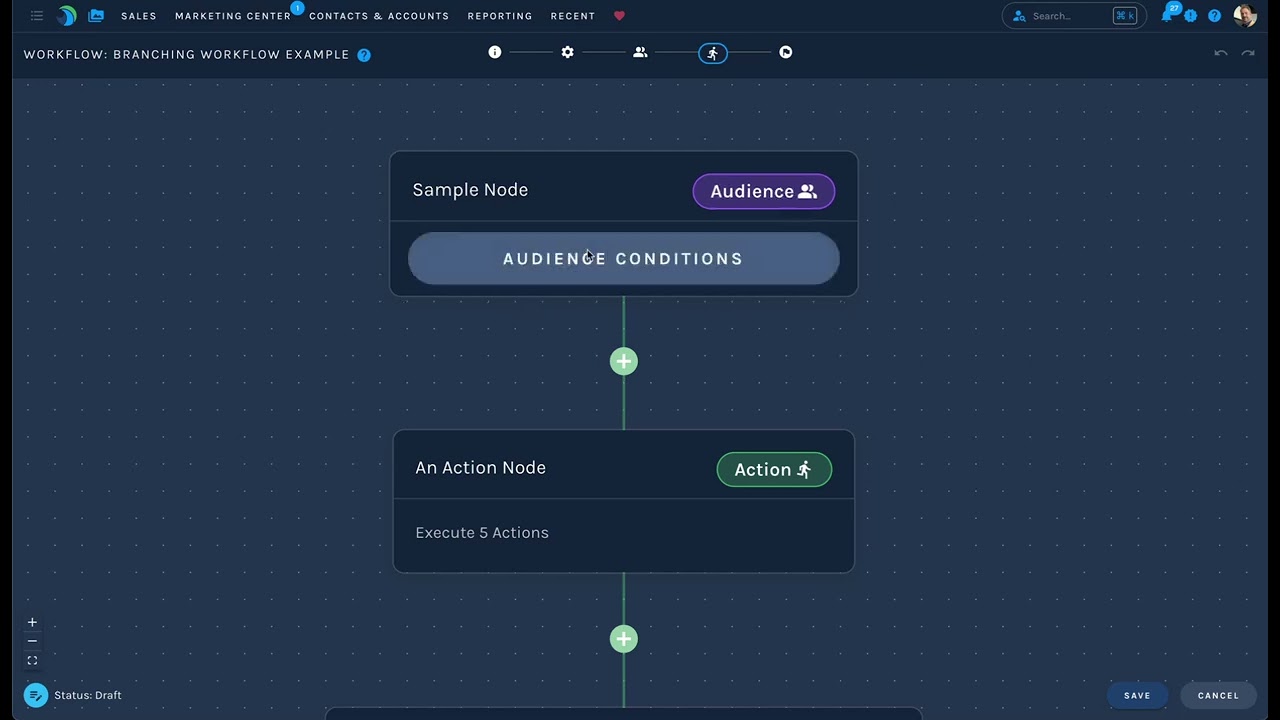Open the alert badge icon
The image size is (1280, 720).
click(x=1190, y=16)
